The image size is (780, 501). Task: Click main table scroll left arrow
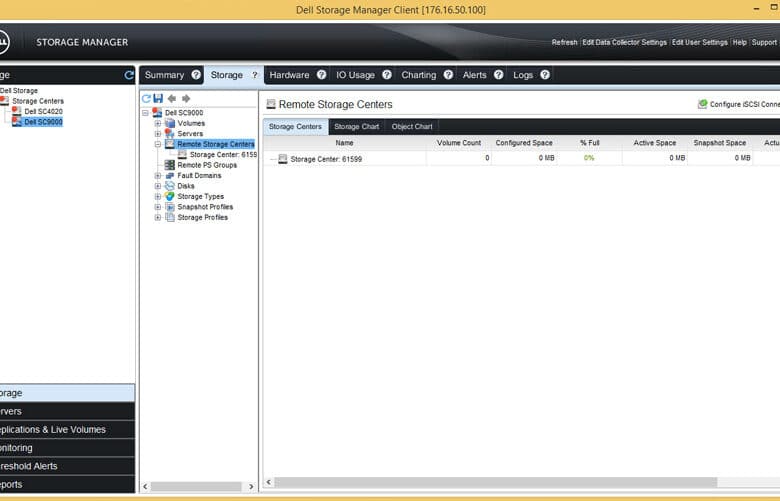pos(269,482)
